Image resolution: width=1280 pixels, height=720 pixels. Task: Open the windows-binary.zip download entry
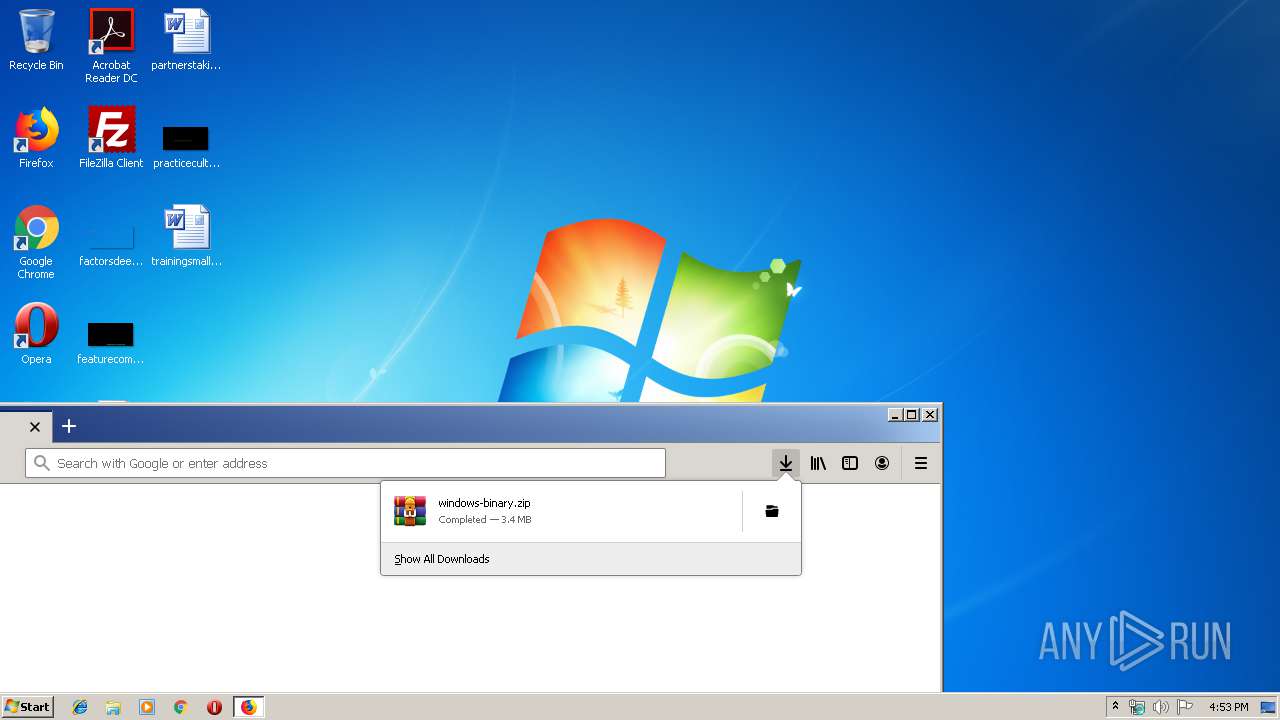tap(562, 511)
